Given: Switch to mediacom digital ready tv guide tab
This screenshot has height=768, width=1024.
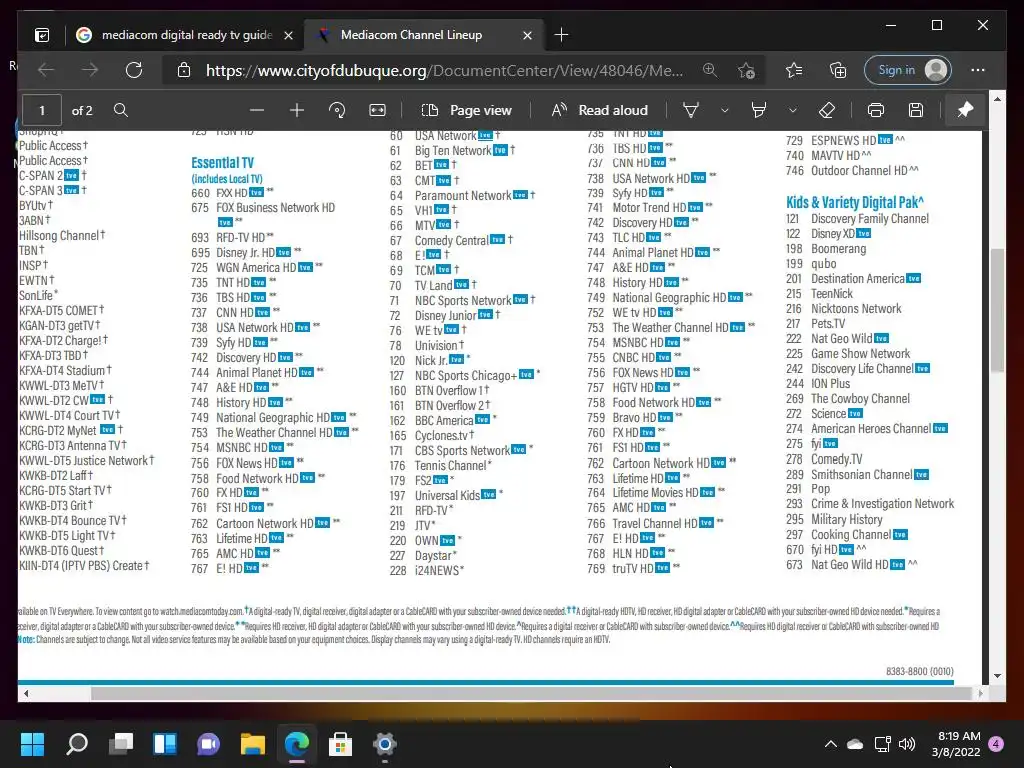Looking at the screenshot, I should click(185, 35).
